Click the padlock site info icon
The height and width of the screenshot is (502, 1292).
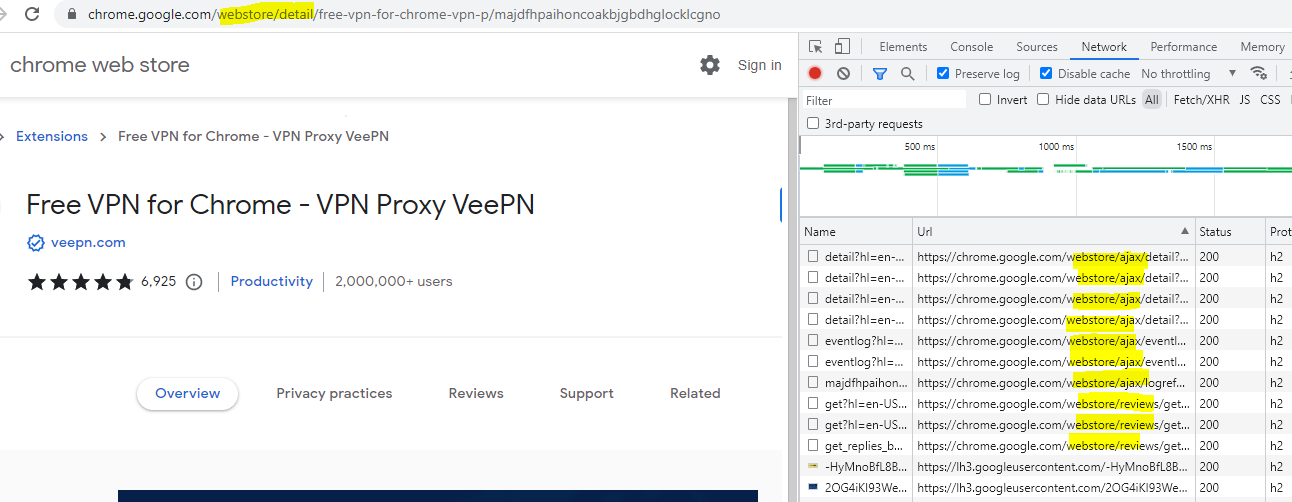[71, 15]
